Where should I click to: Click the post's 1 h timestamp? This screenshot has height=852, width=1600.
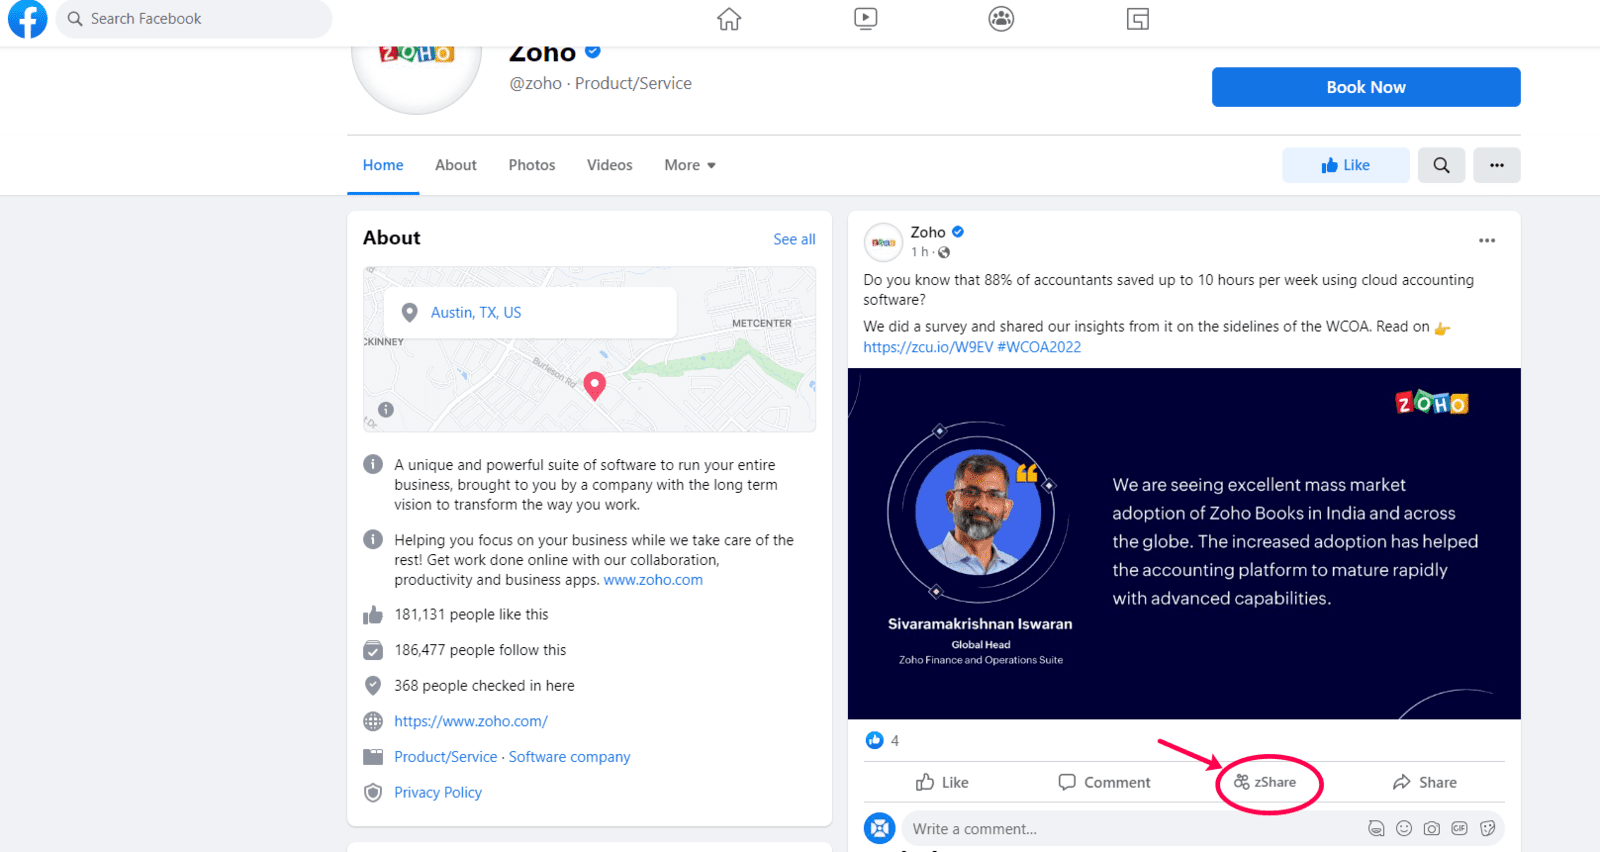point(920,252)
